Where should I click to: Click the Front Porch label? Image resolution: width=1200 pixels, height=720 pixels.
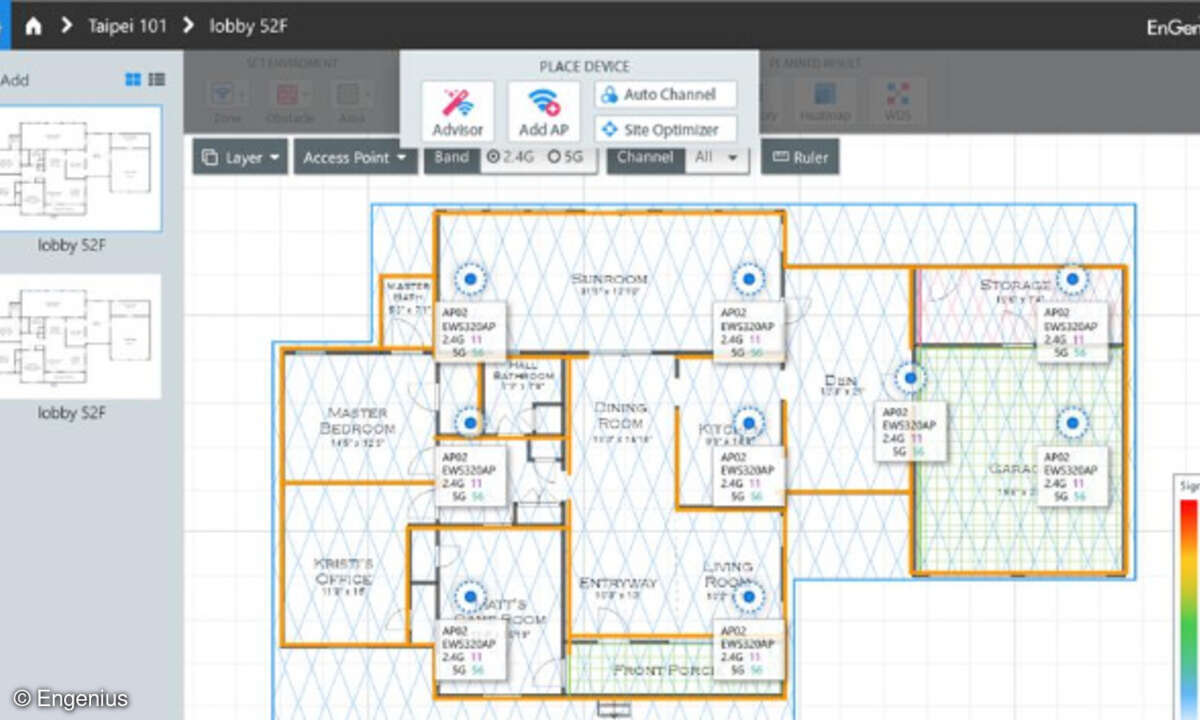point(663,670)
